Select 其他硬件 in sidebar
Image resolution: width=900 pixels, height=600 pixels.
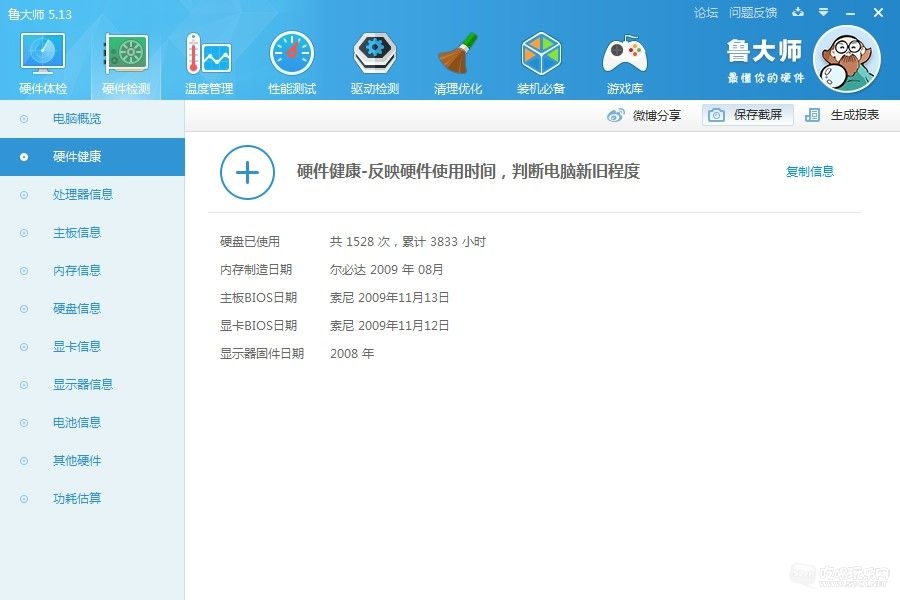click(92, 460)
